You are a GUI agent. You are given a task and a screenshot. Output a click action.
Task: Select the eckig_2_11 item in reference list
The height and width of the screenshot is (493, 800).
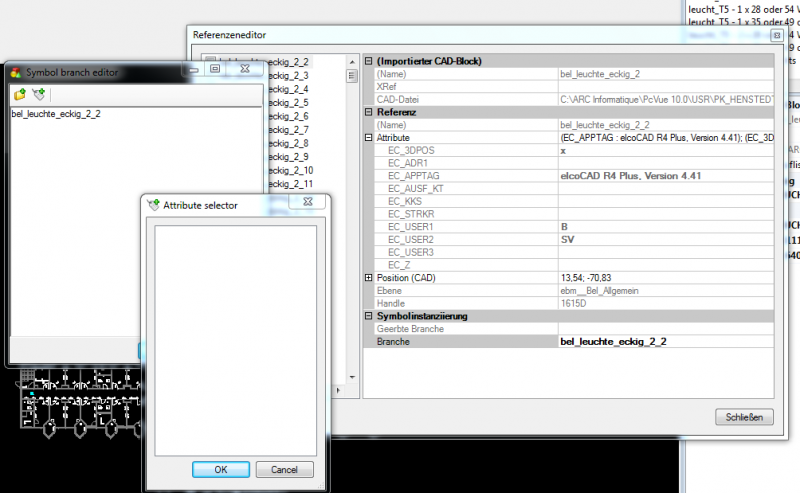click(290, 184)
